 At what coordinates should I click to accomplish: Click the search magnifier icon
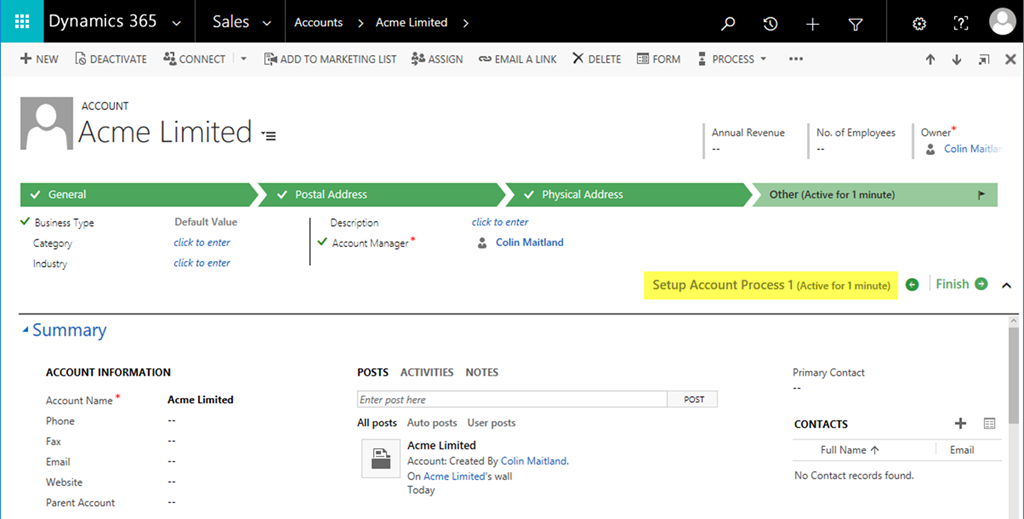point(728,23)
